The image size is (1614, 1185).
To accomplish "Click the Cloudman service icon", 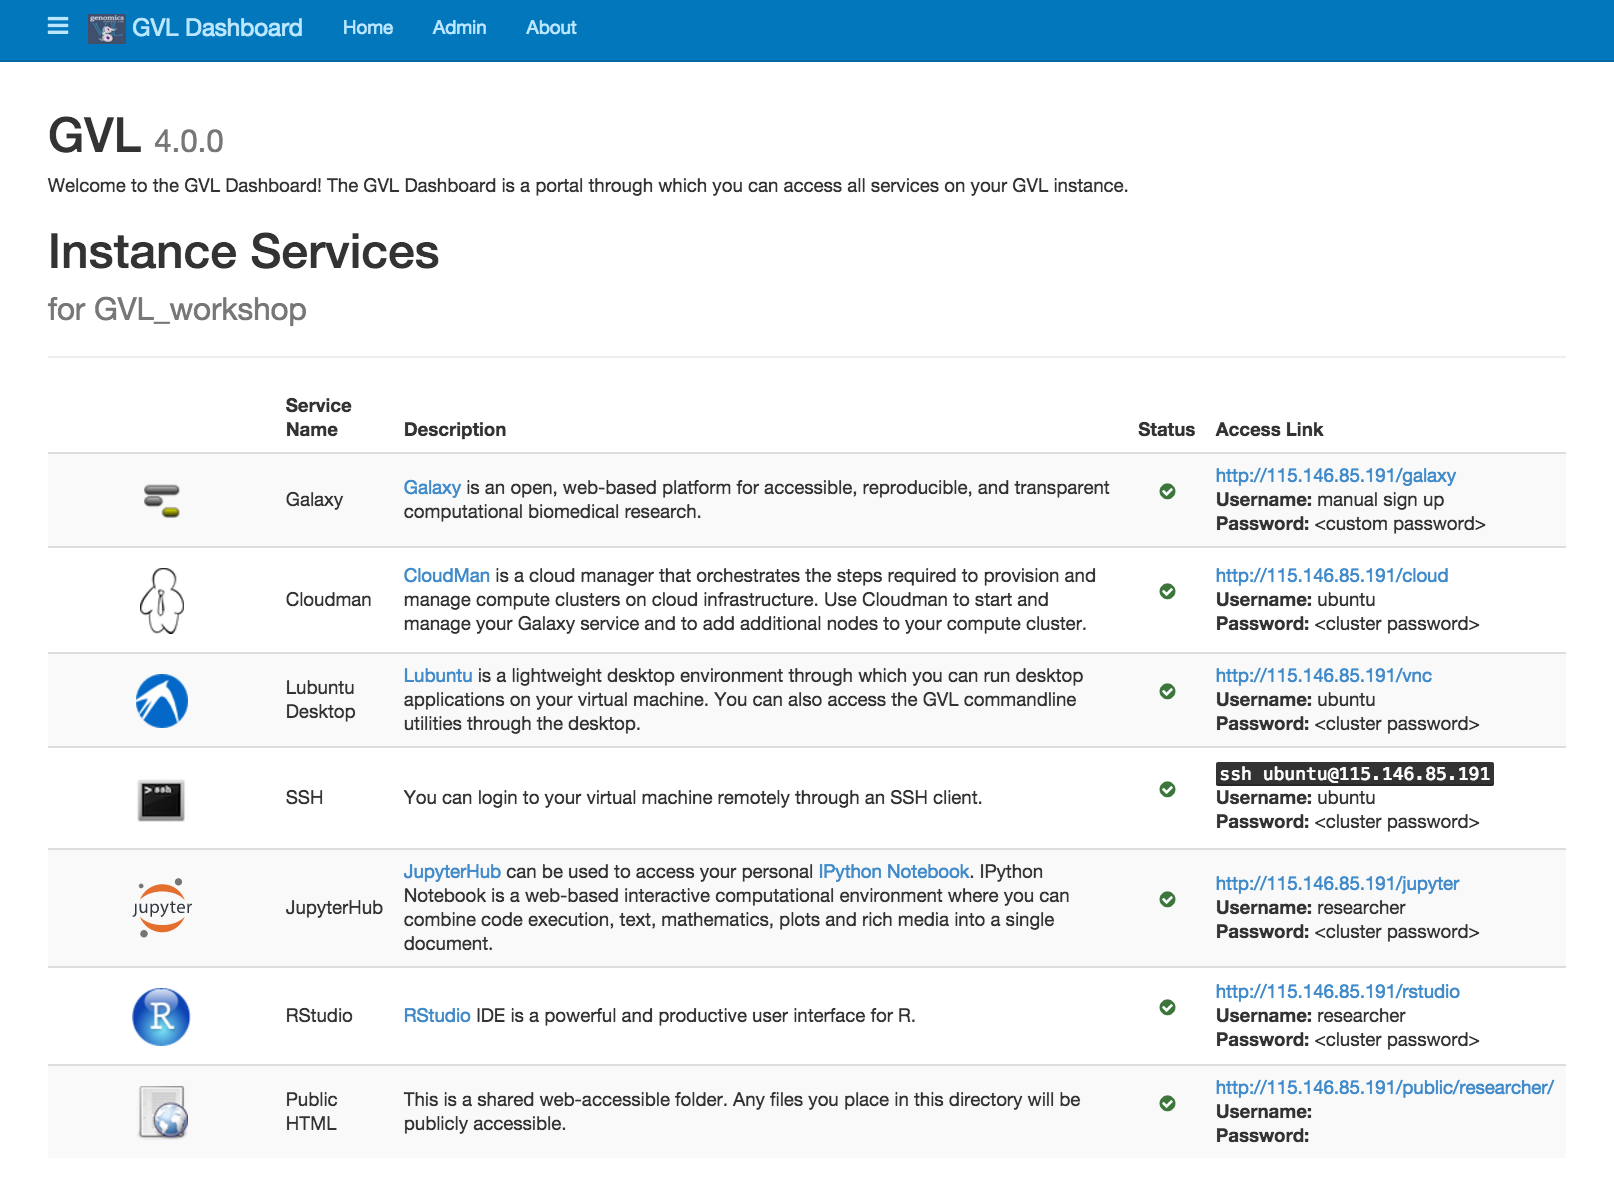I will click(x=162, y=600).
